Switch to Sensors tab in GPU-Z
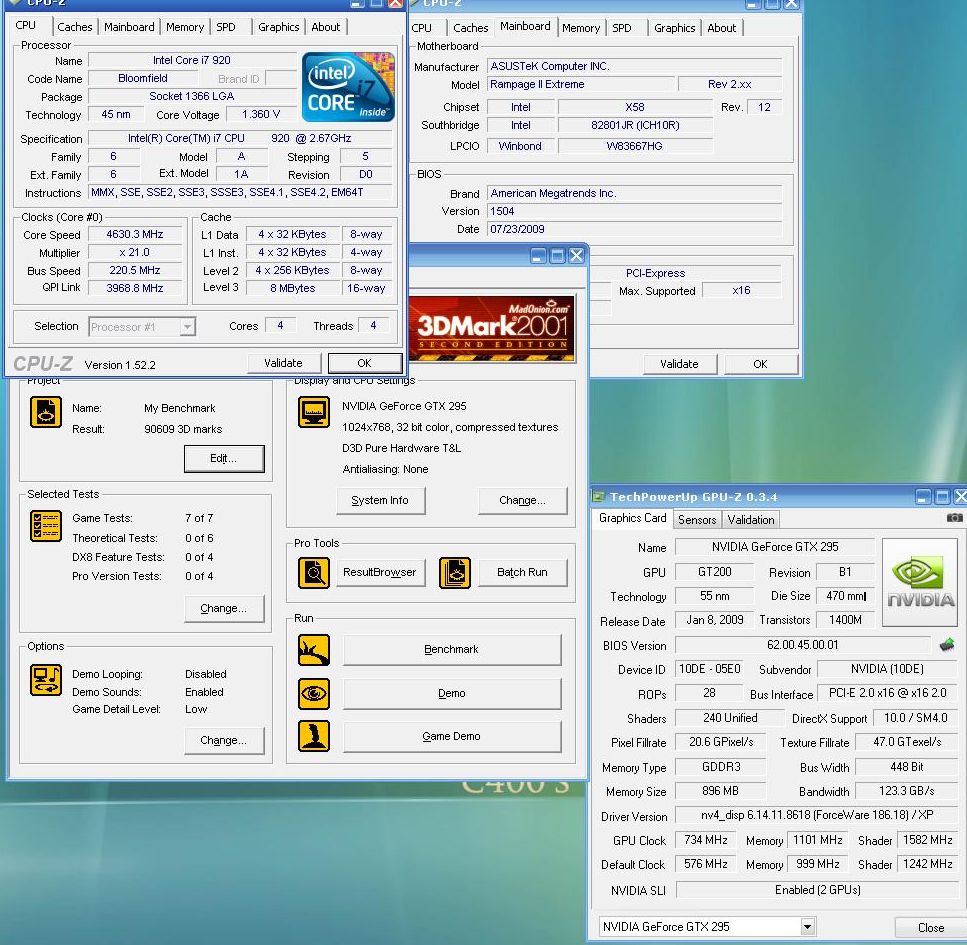The height and width of the screenshot is (945, 967). click(x=697, y=520)
